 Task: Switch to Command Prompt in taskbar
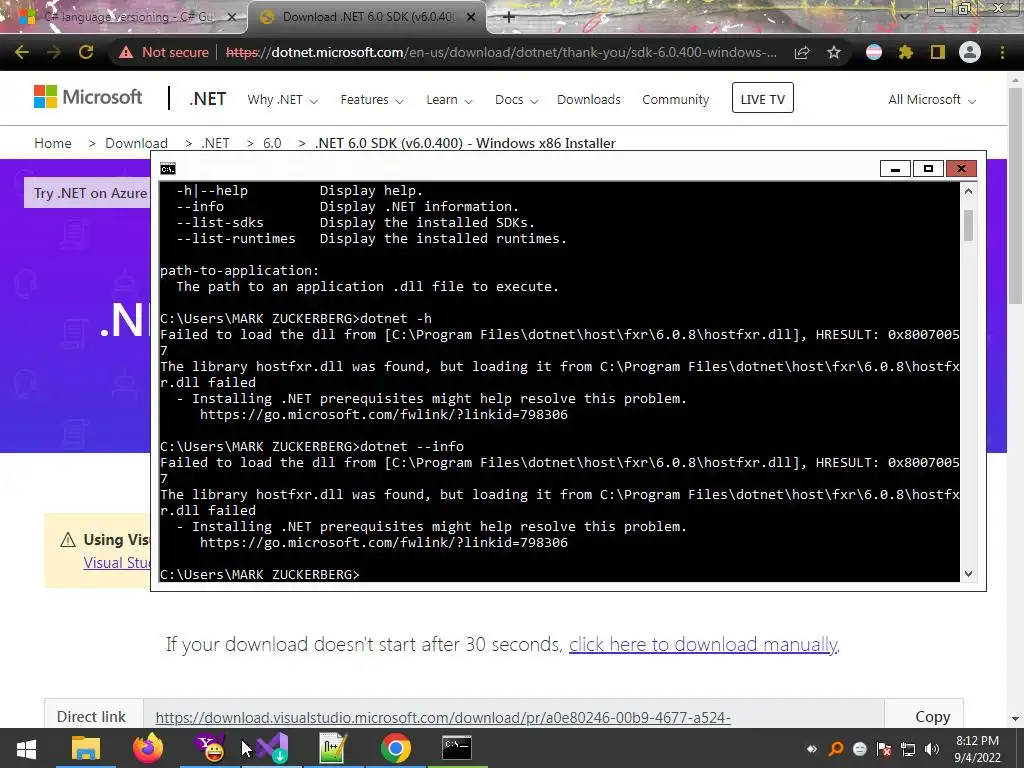(x=456, y=748)
